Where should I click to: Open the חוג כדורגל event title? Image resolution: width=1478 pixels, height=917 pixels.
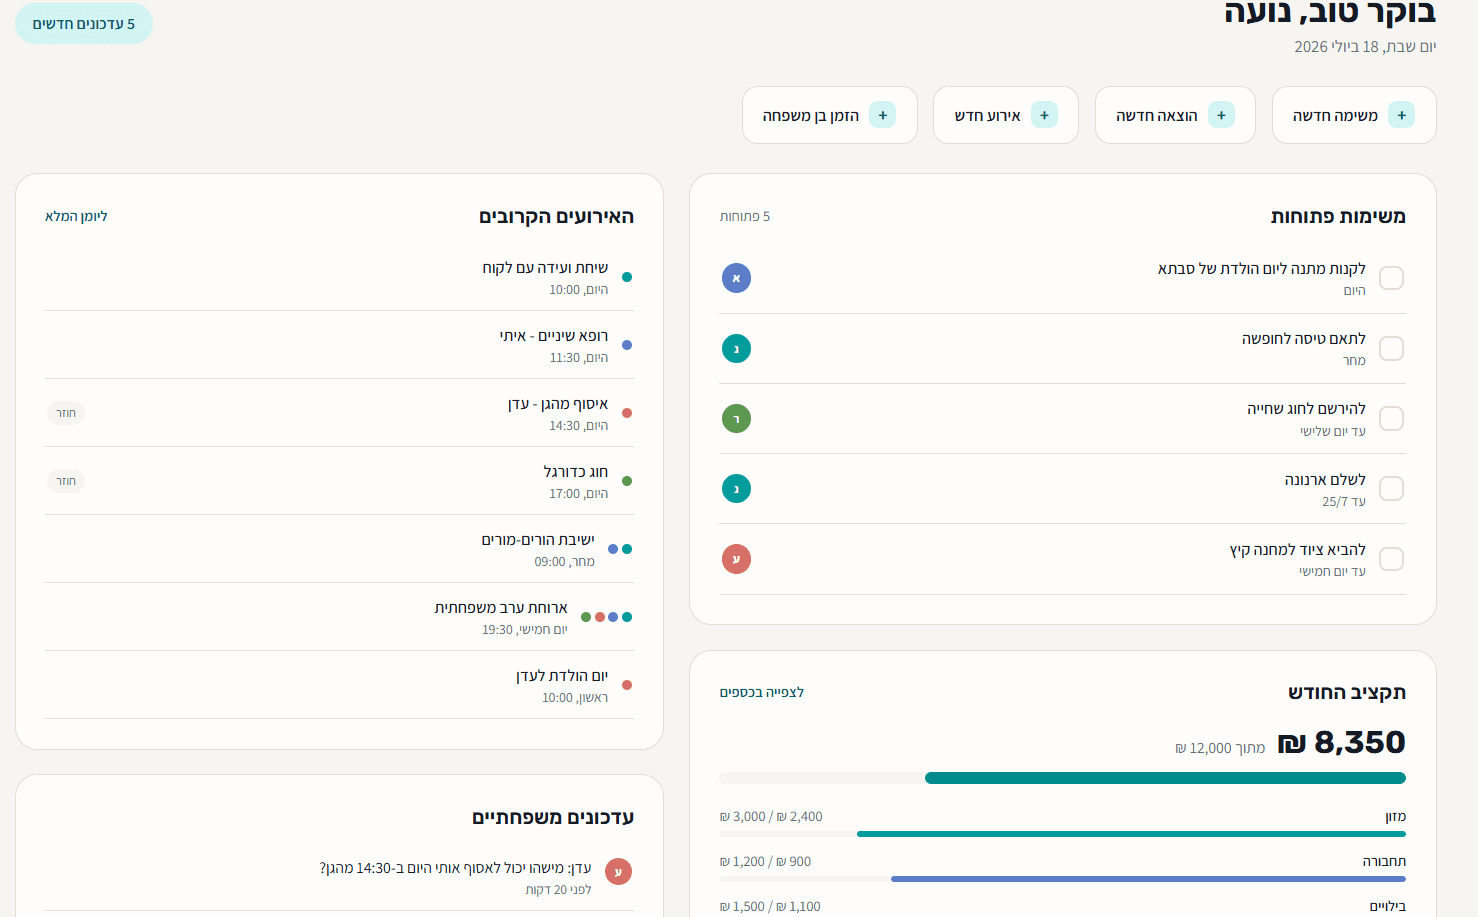pyautogui.click(x=576, y=472)
